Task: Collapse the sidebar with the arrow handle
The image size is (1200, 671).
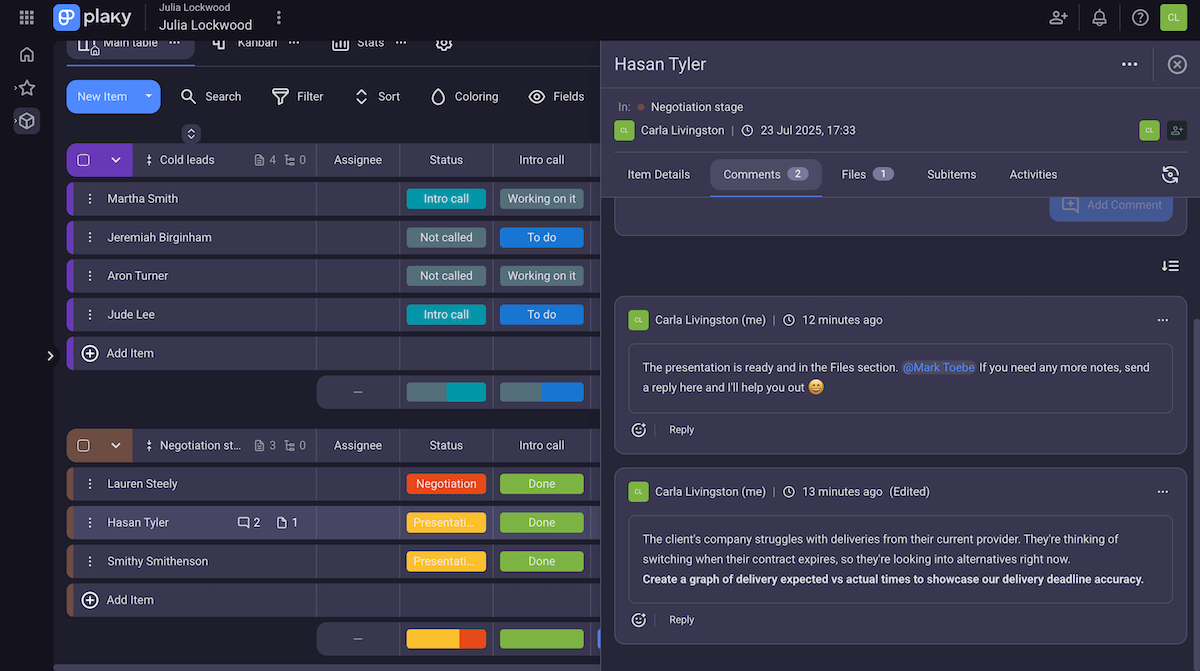Action: [50, 355]
